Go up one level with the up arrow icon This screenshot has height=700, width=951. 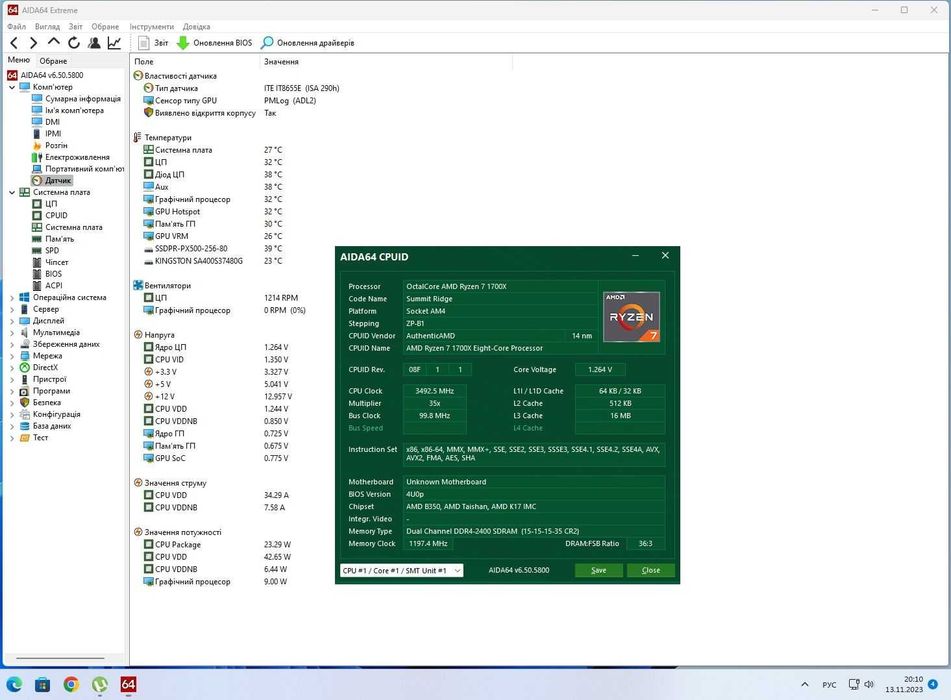[53, 42]
